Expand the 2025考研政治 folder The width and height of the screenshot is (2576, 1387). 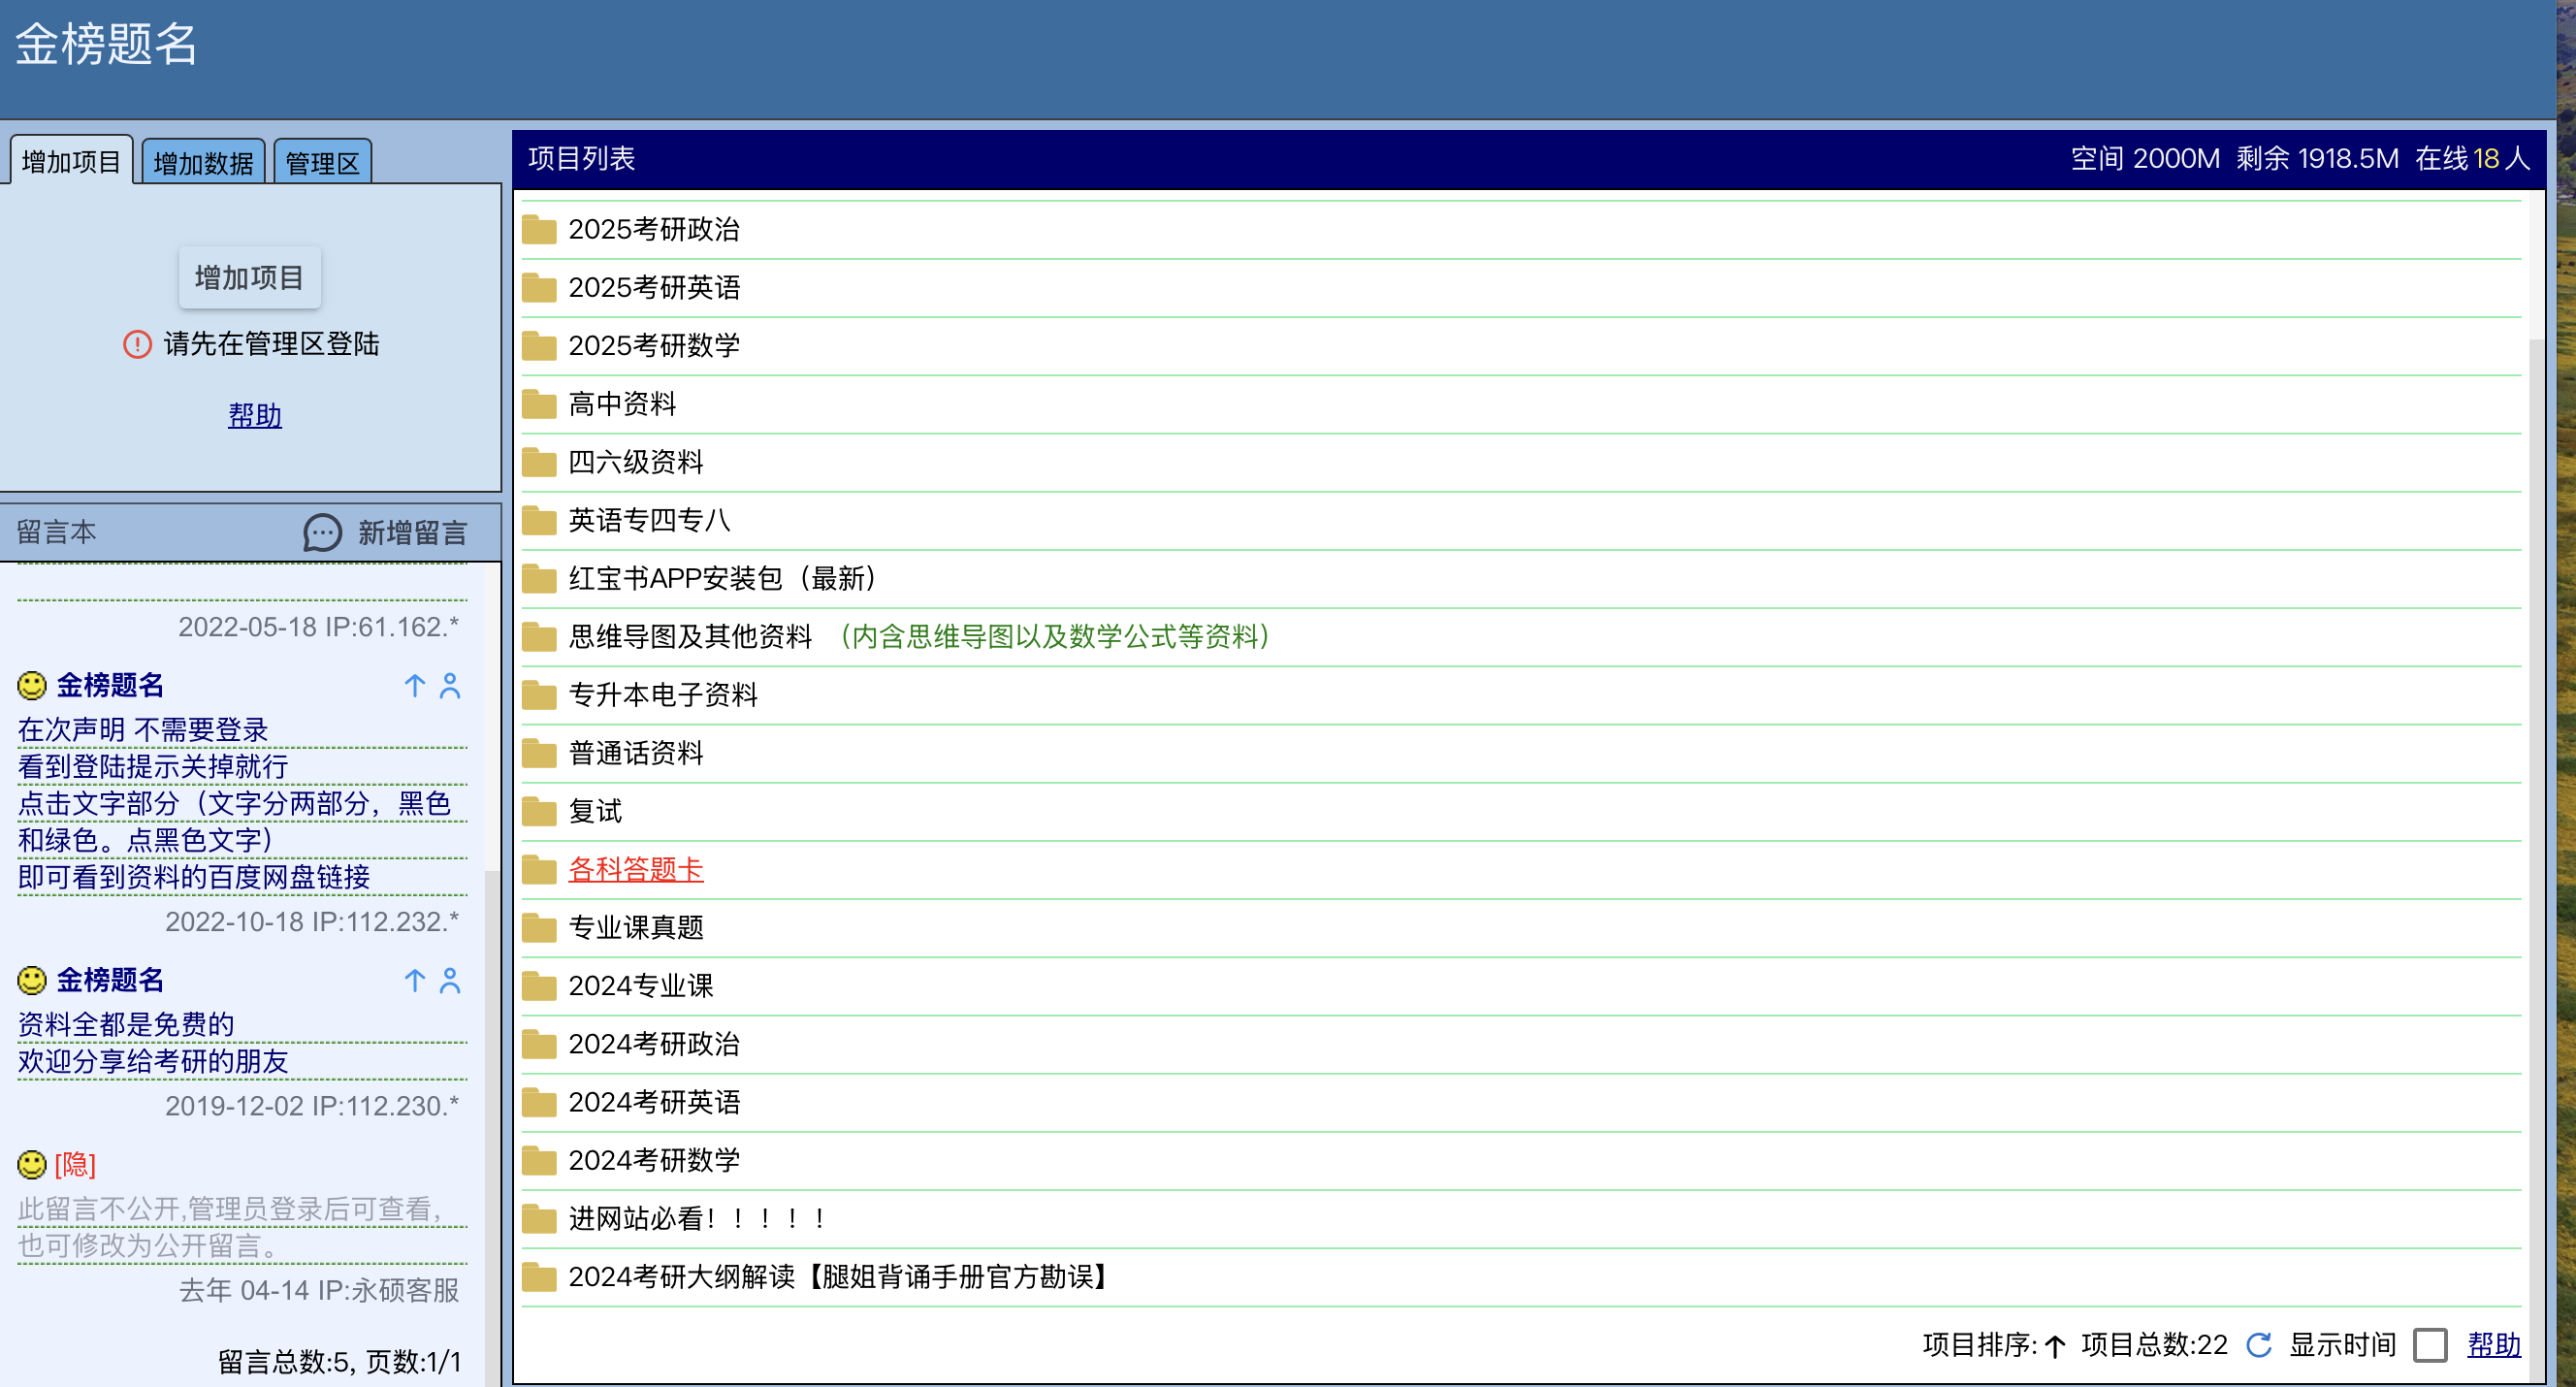(x=654, y=229)
